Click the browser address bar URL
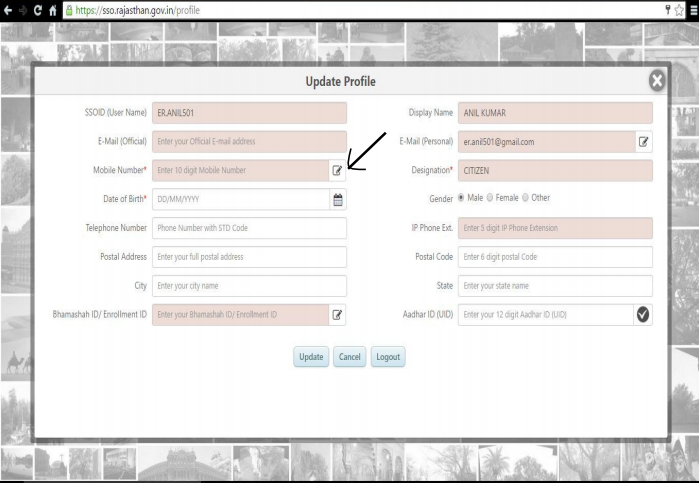This screenshot has width=699, height=485. point(137,10)
